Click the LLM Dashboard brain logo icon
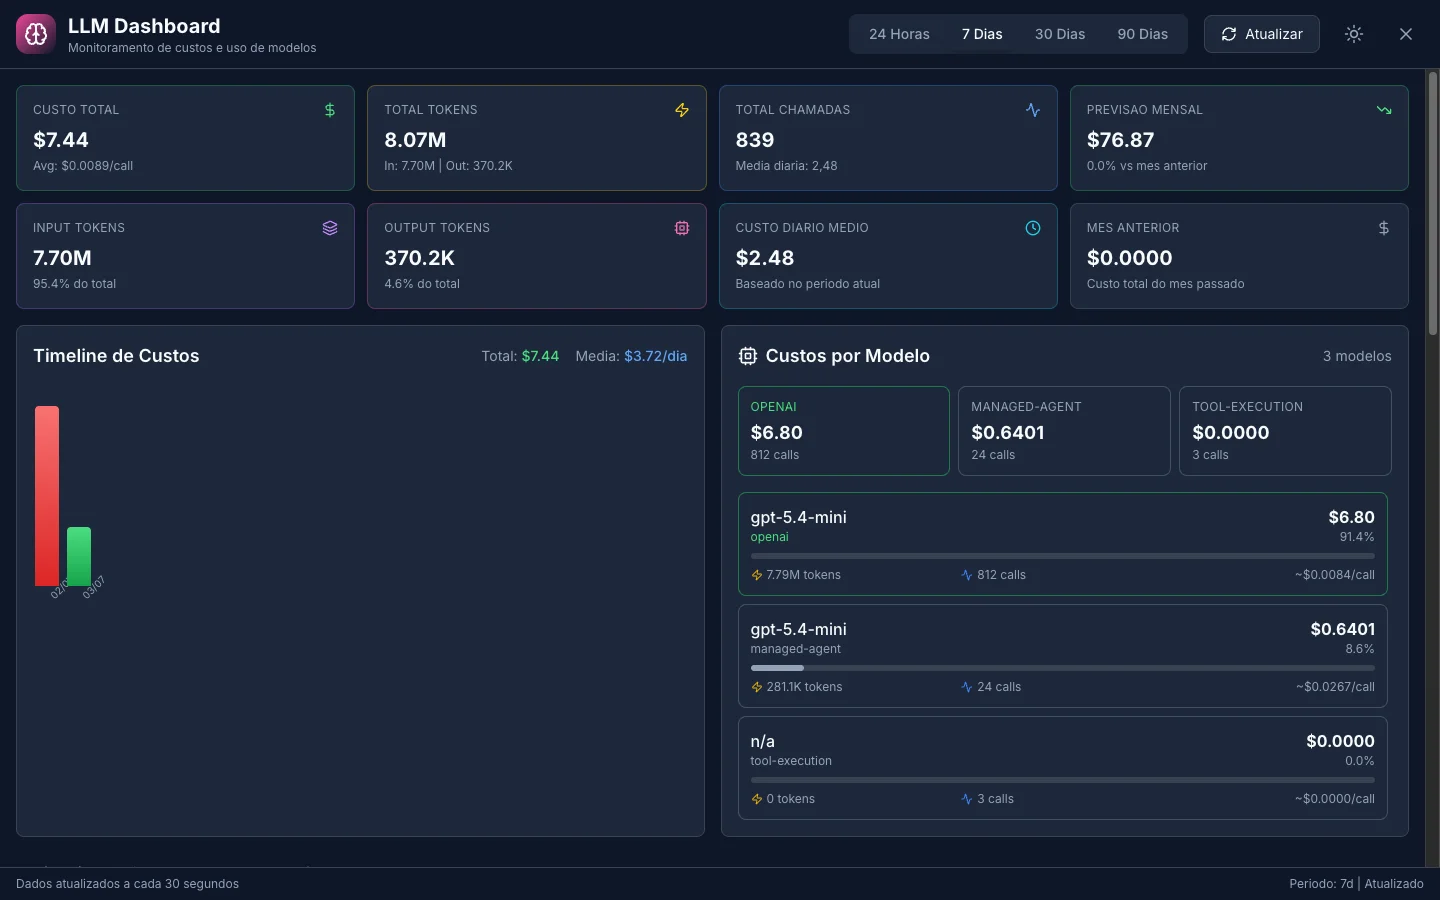 tap(36, 34)
